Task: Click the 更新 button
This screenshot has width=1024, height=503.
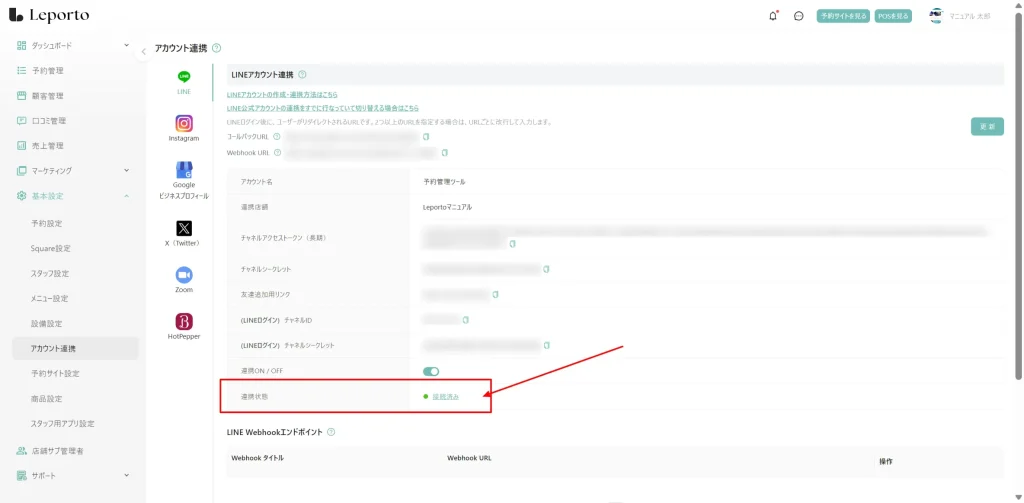Action: point(986,127)
